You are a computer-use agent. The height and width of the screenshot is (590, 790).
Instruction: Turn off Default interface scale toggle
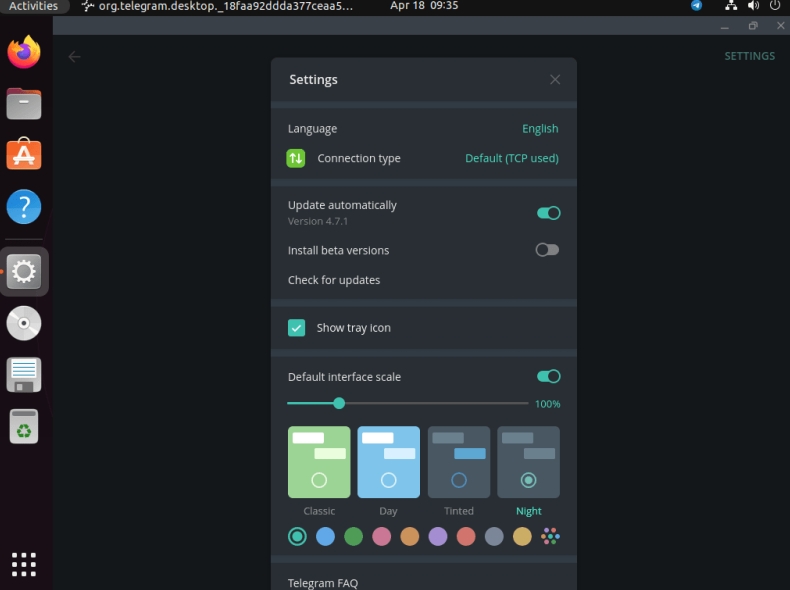tap(548, 377)
